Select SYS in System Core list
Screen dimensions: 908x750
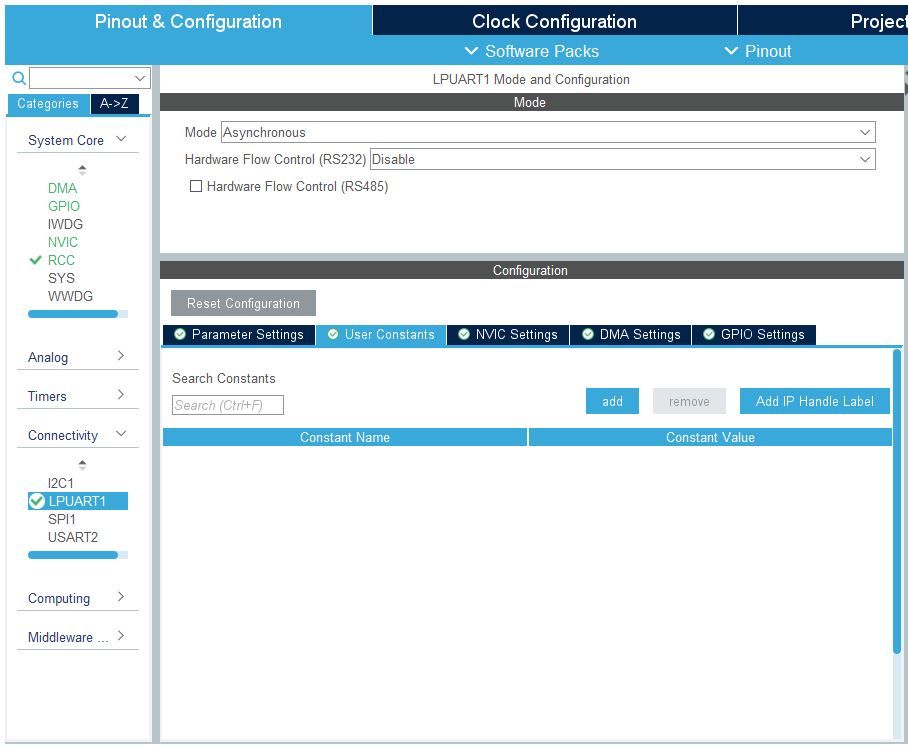[61, 278]
